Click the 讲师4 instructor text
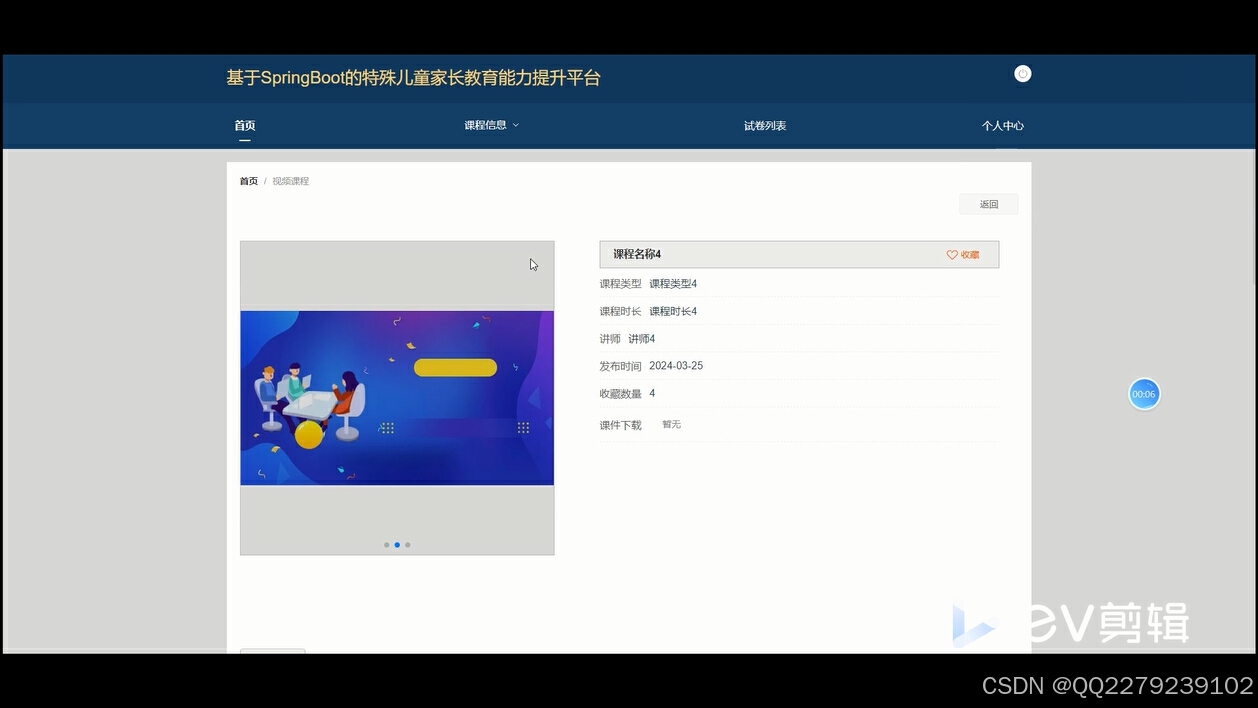 (641, 338)
